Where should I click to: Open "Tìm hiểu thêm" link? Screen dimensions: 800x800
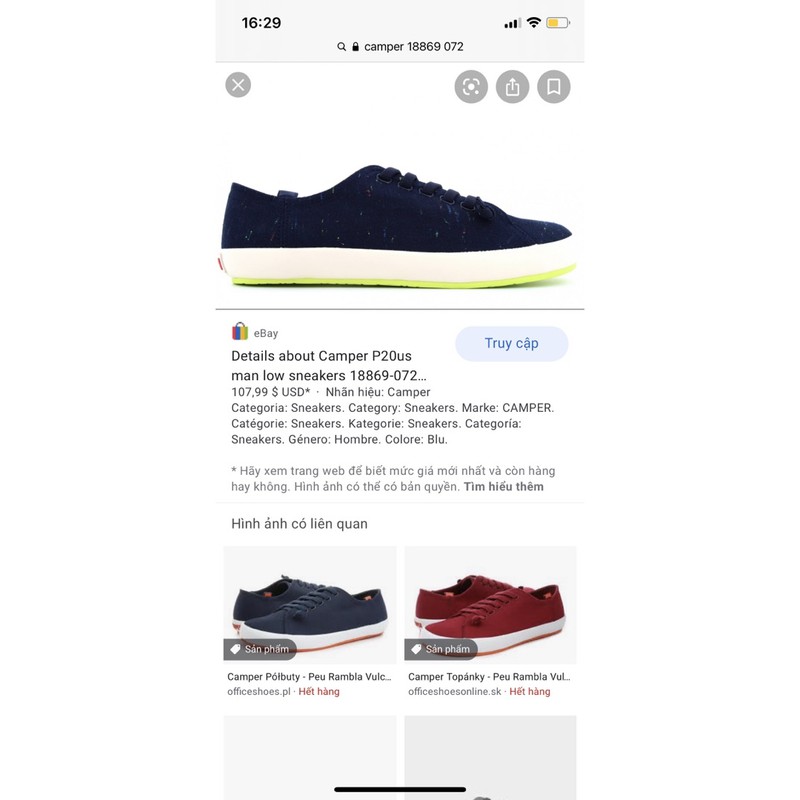[504, 487]
